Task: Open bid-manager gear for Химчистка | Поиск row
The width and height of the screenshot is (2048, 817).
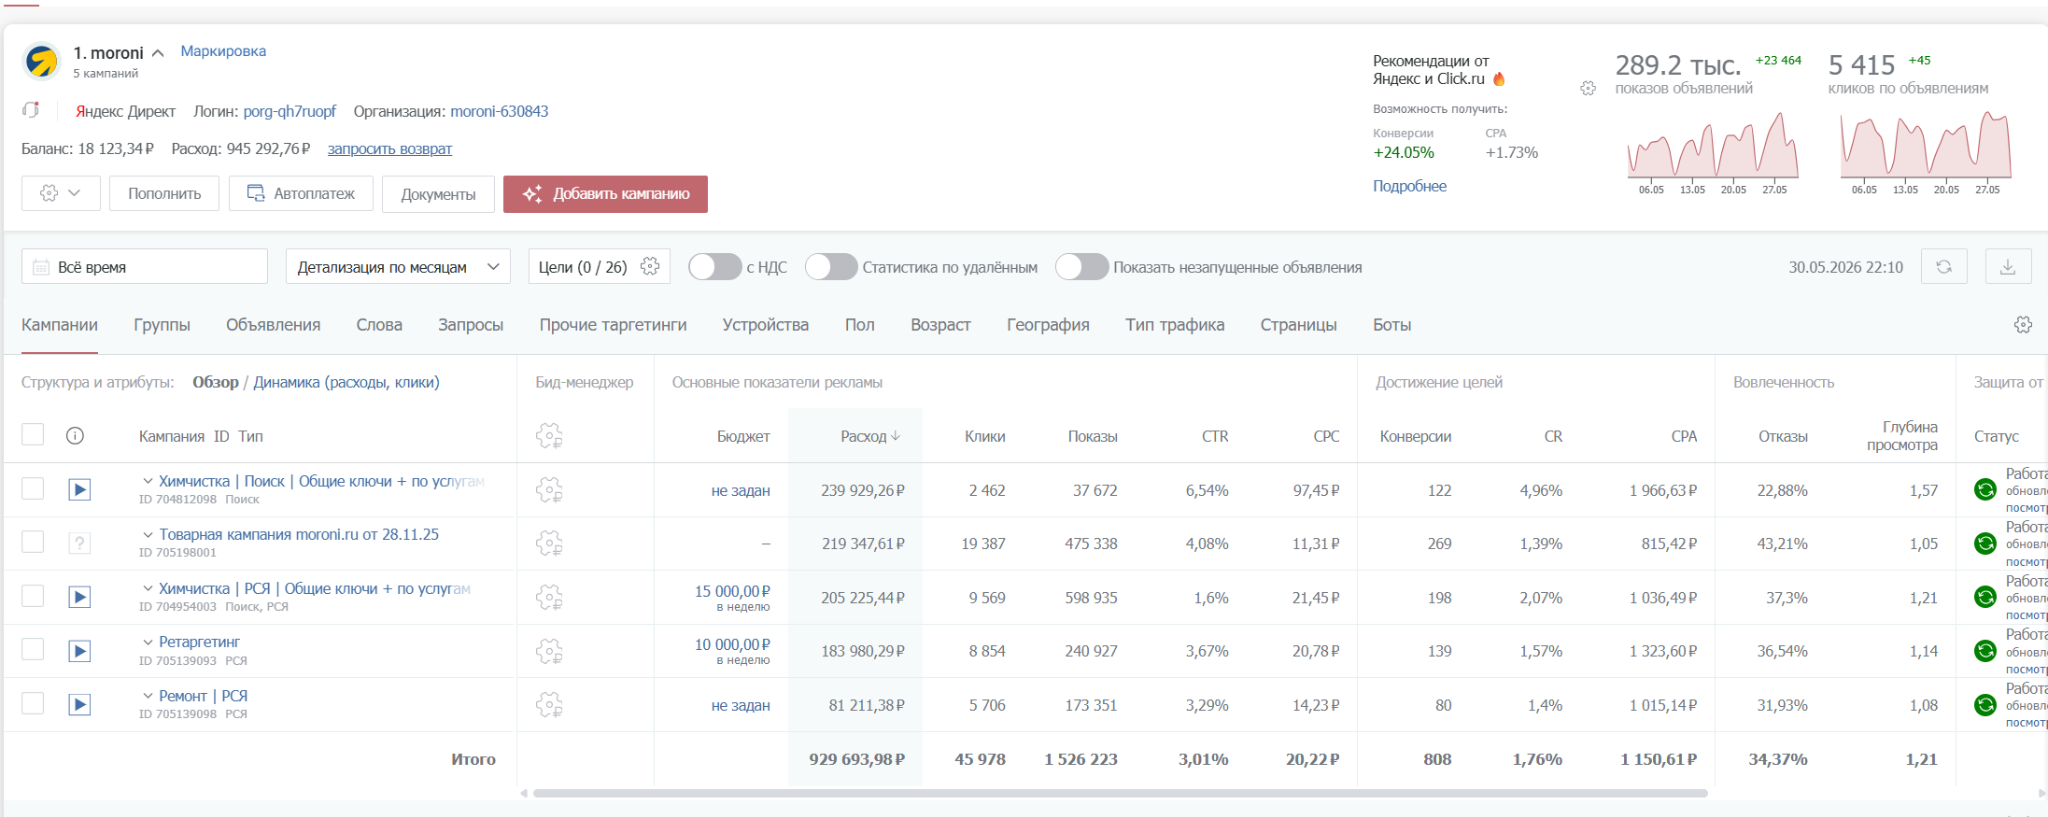Action: (x=549, y=490)
